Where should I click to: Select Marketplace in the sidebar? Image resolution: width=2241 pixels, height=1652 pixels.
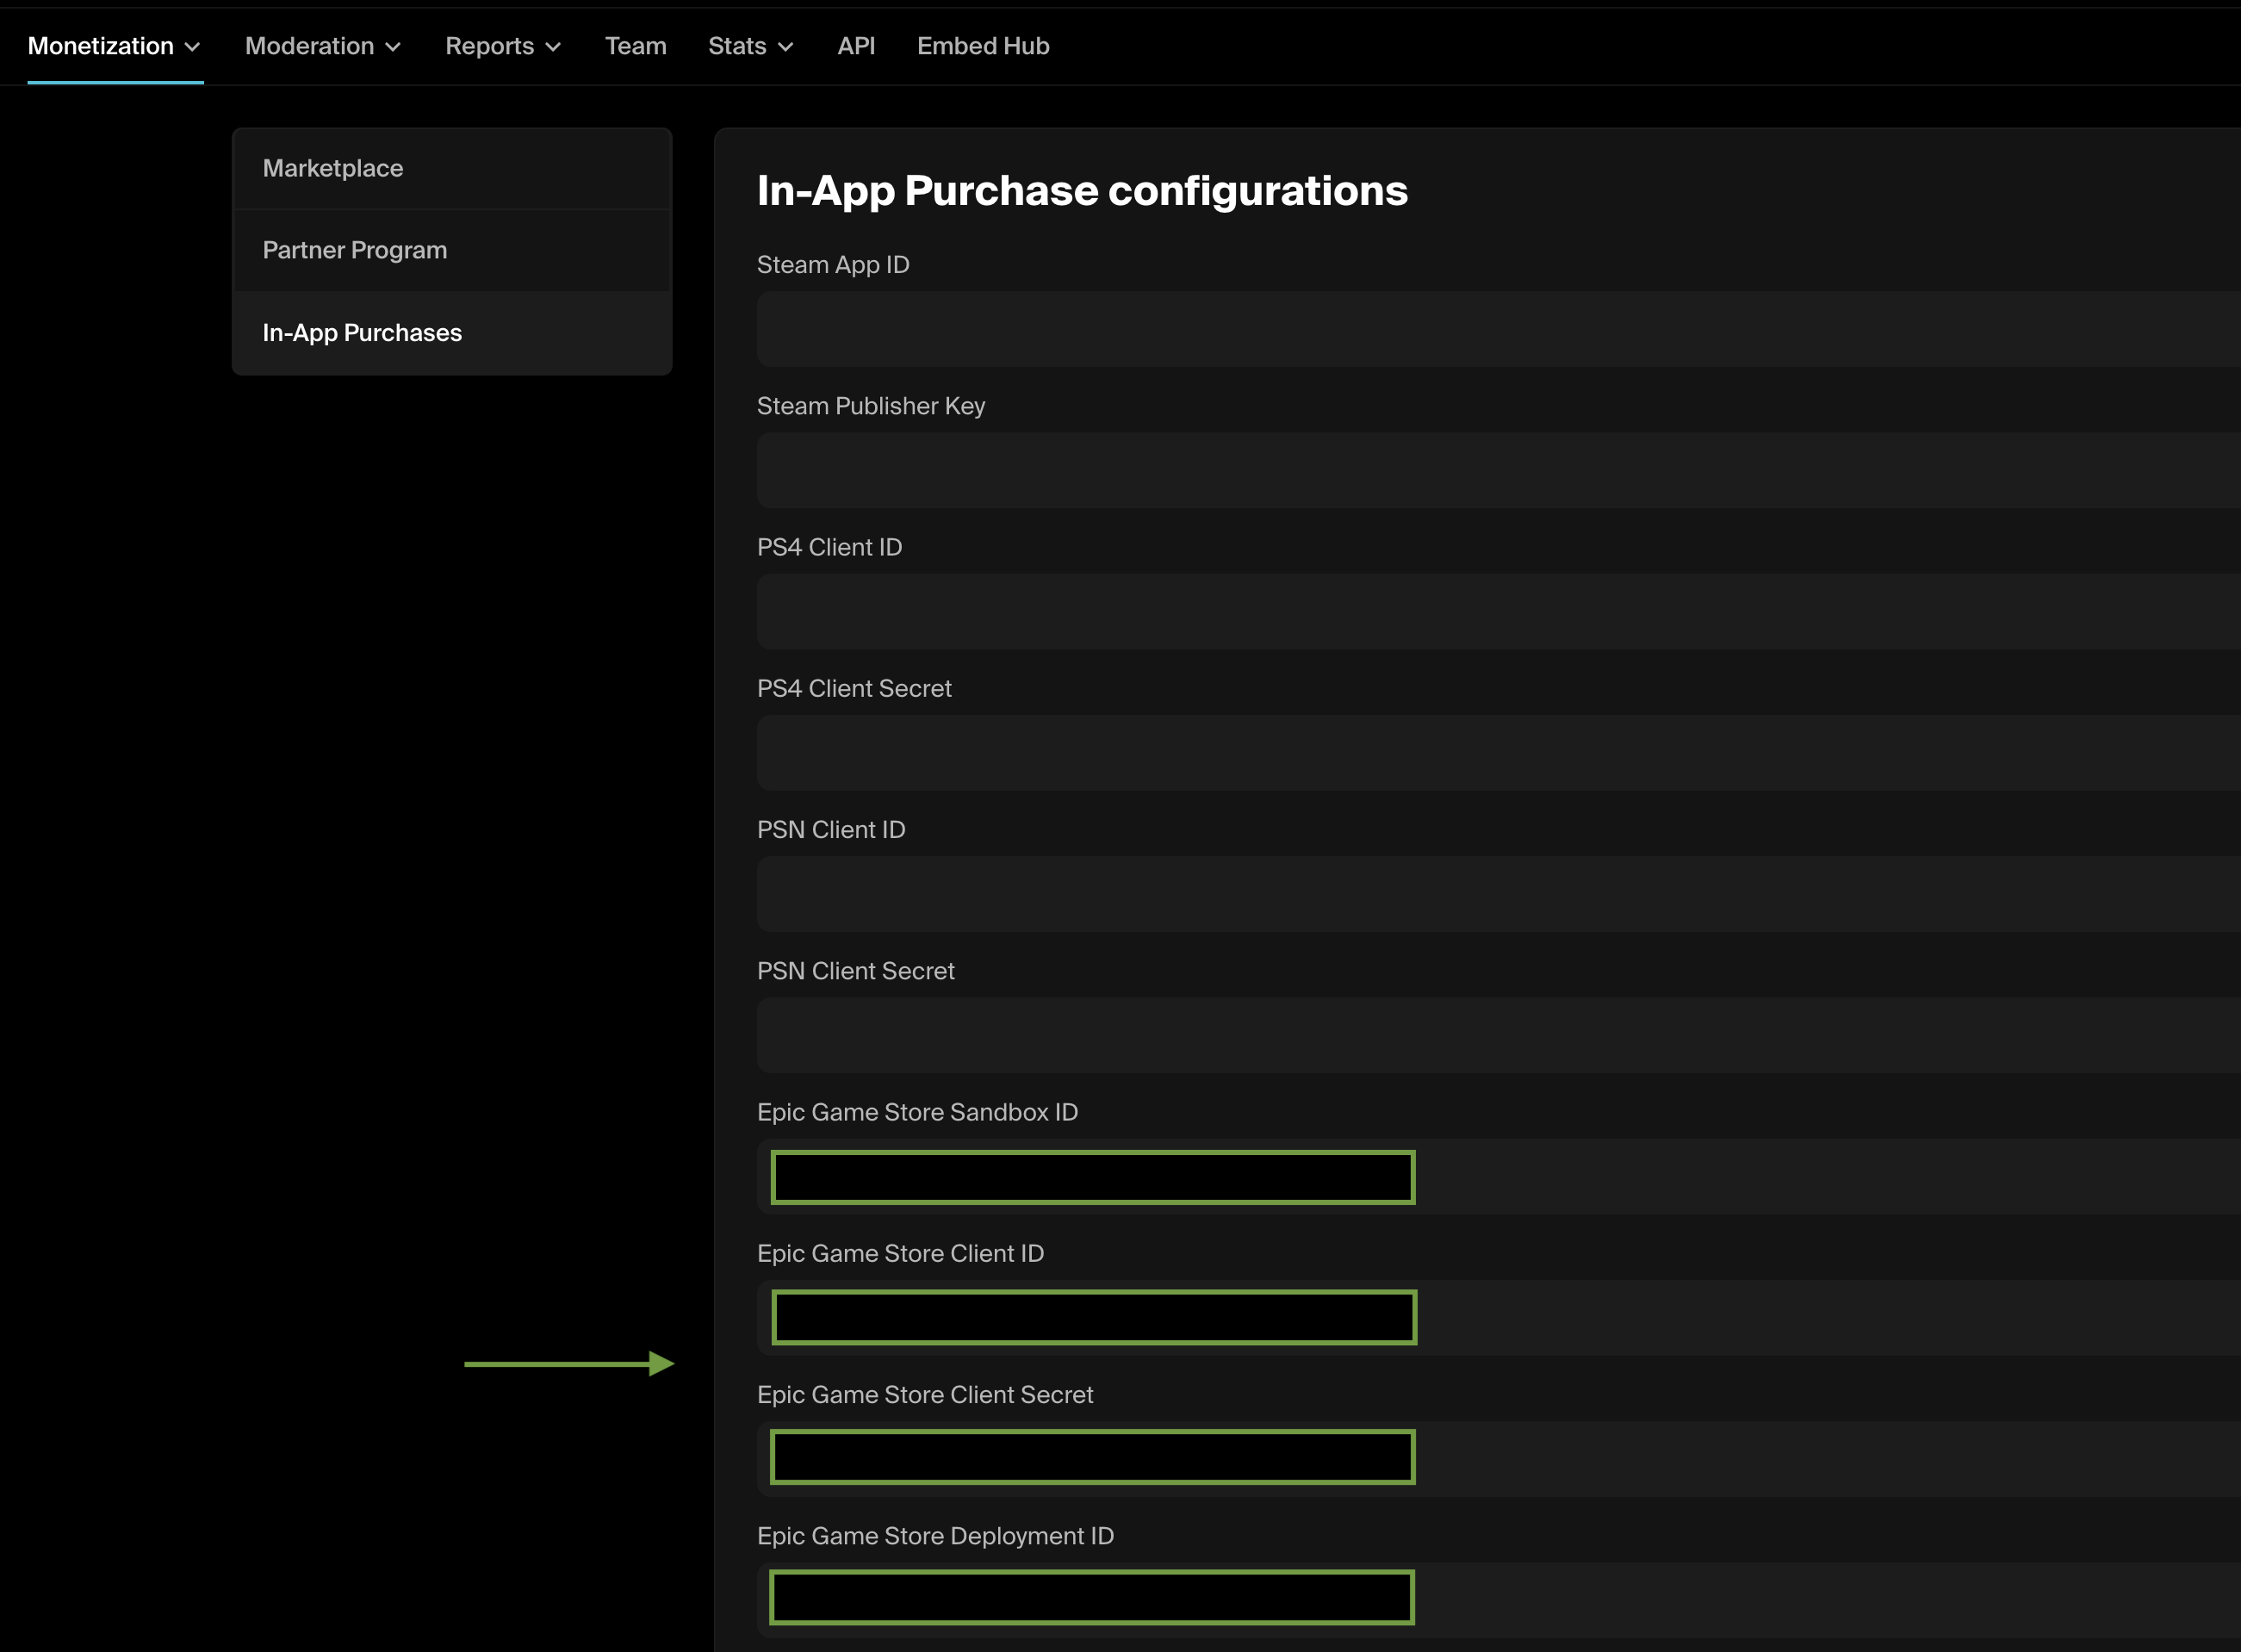click(x=333, y=168)
